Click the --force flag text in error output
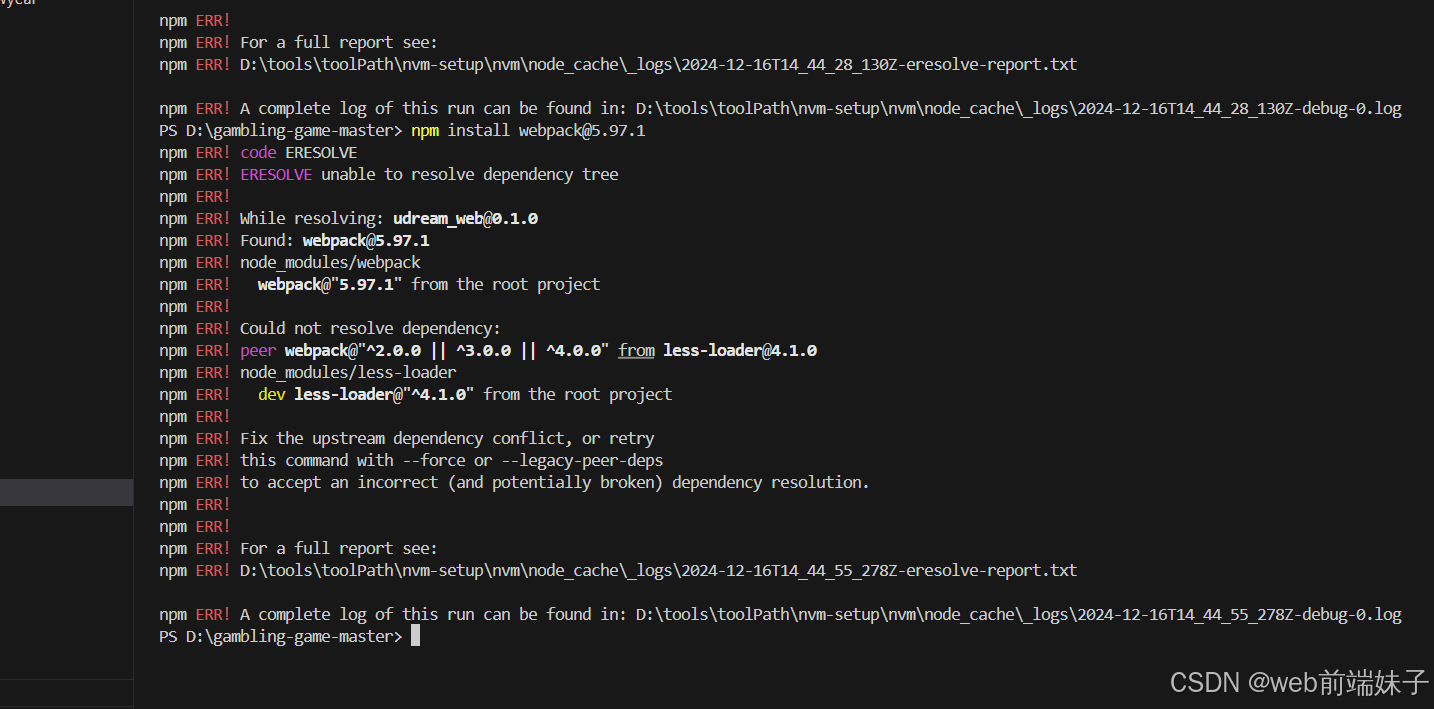1434x709 pixels. [x=433, y=460]
